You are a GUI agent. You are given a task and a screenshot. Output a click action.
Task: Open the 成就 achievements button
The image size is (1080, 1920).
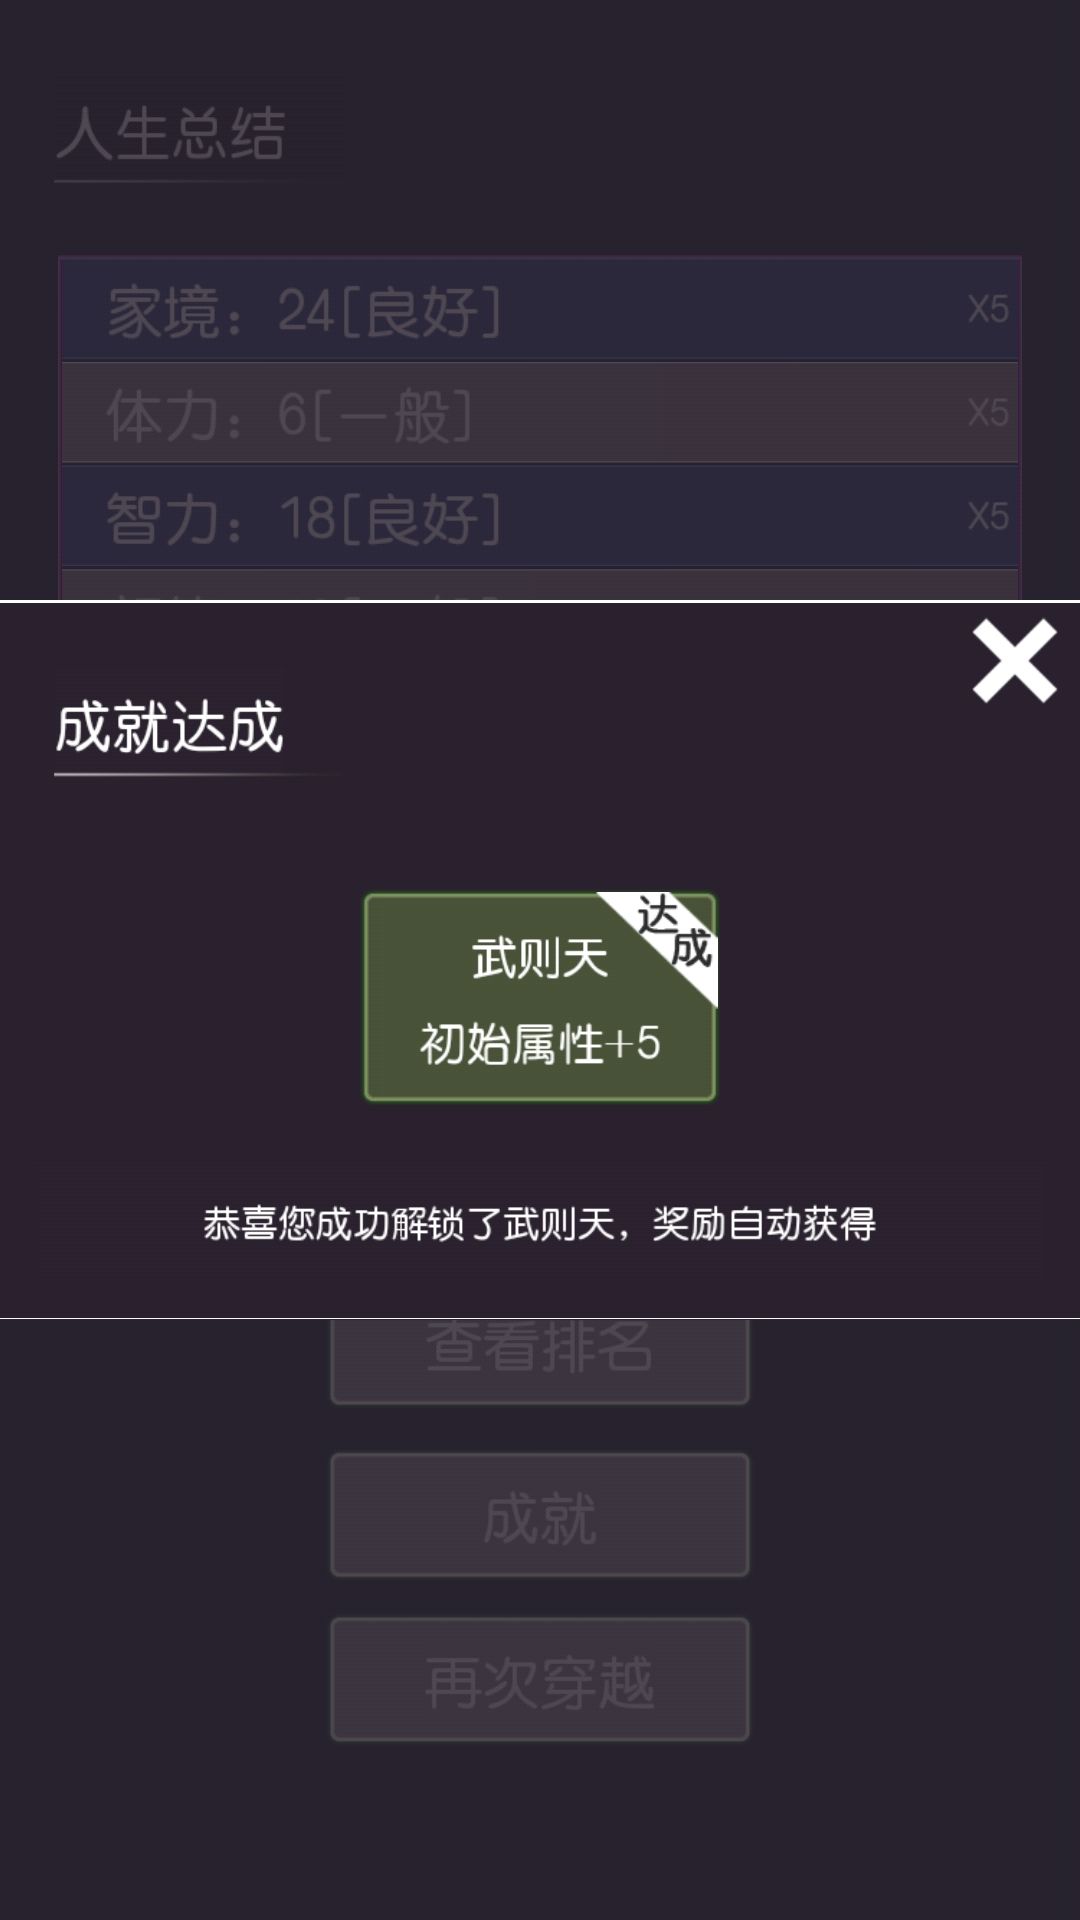[540, 1515]
